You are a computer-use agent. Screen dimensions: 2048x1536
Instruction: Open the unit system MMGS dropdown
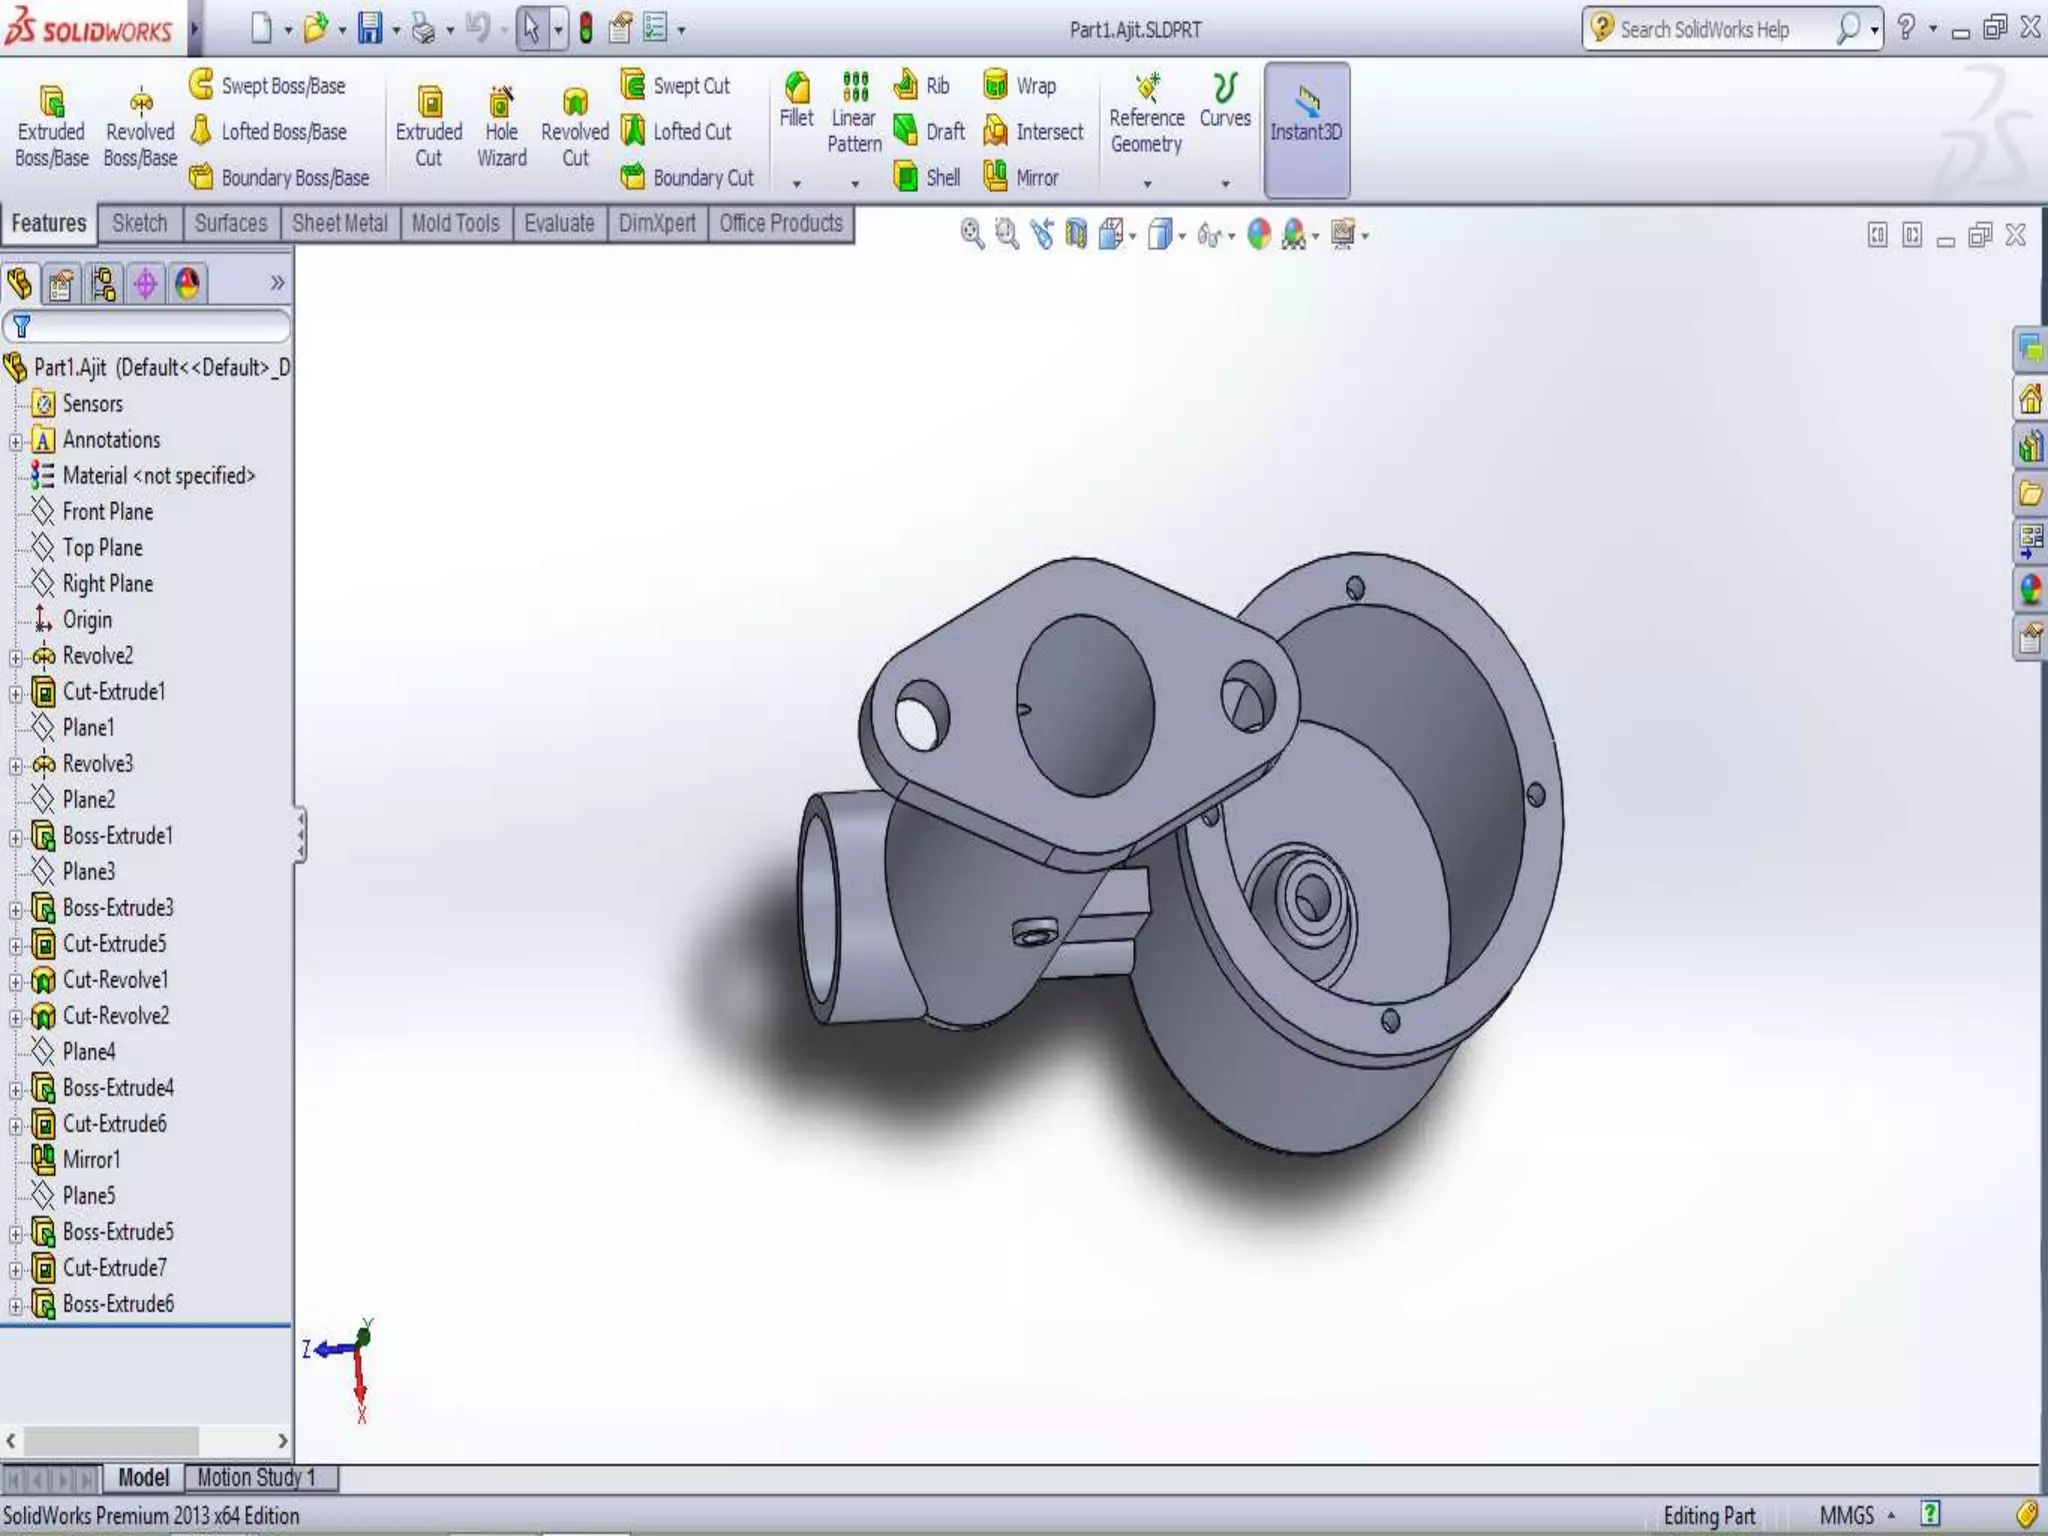coord(1891,1516)
